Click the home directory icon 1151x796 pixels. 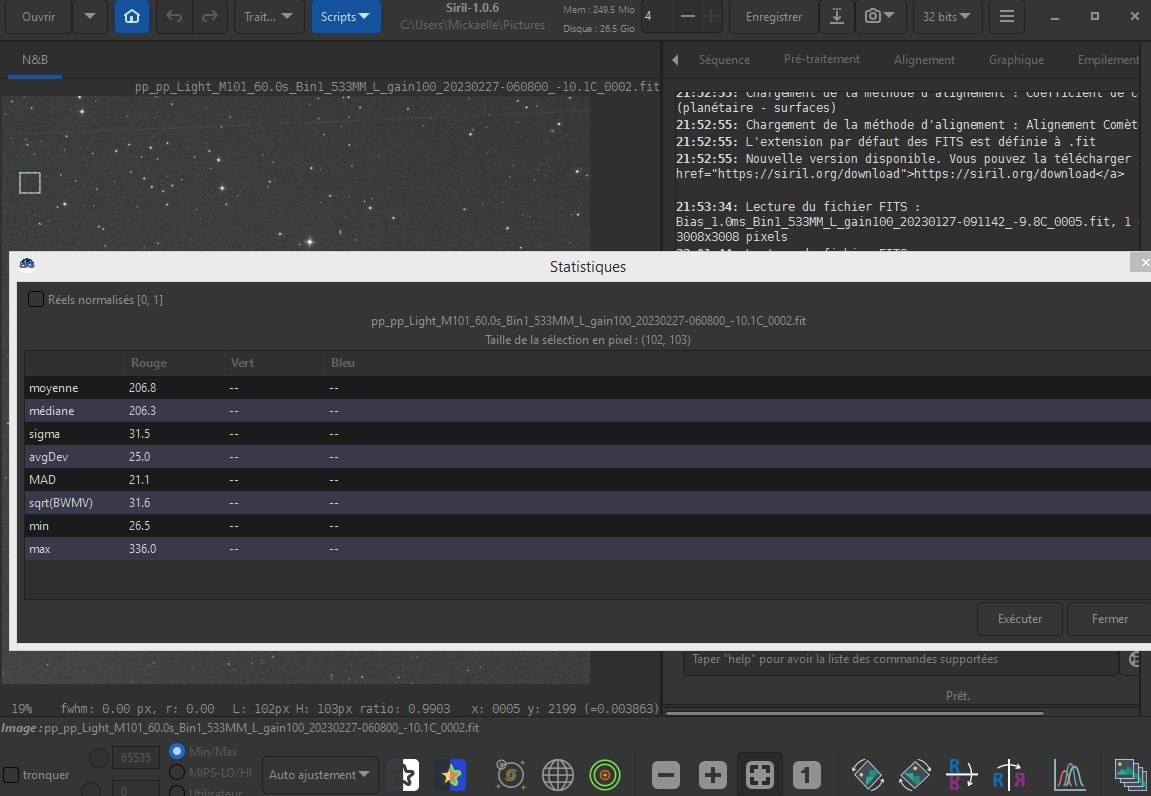click(x=132, y=16)
